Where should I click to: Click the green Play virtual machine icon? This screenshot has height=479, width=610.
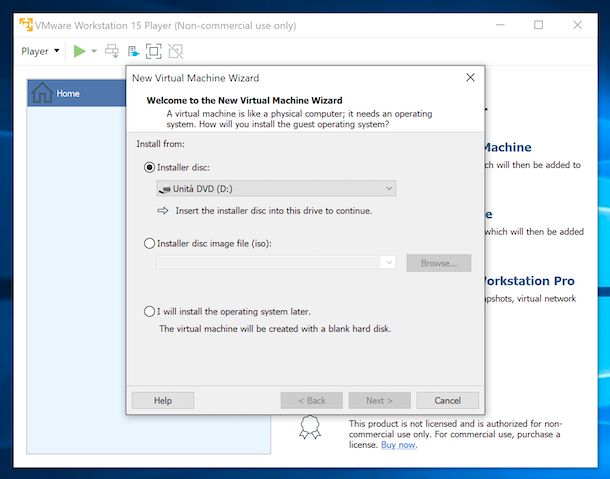(x=80, y=51)
